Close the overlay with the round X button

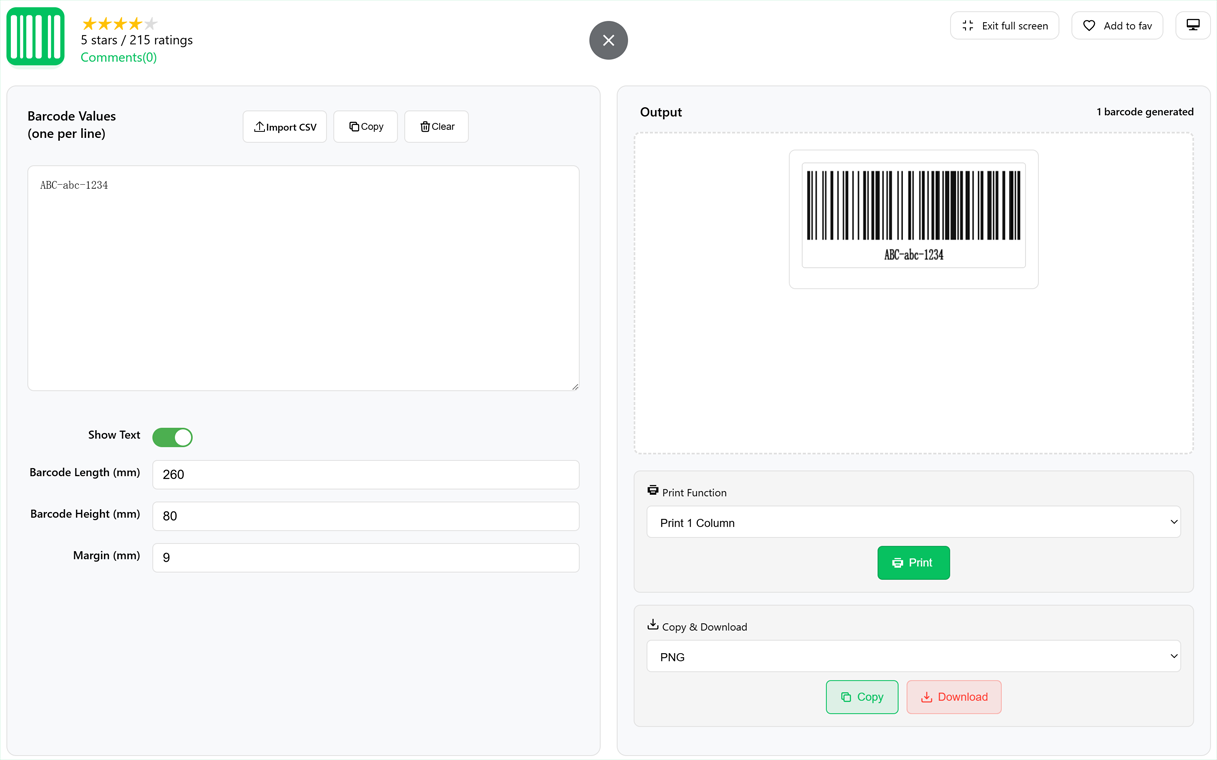pos(608,40)
